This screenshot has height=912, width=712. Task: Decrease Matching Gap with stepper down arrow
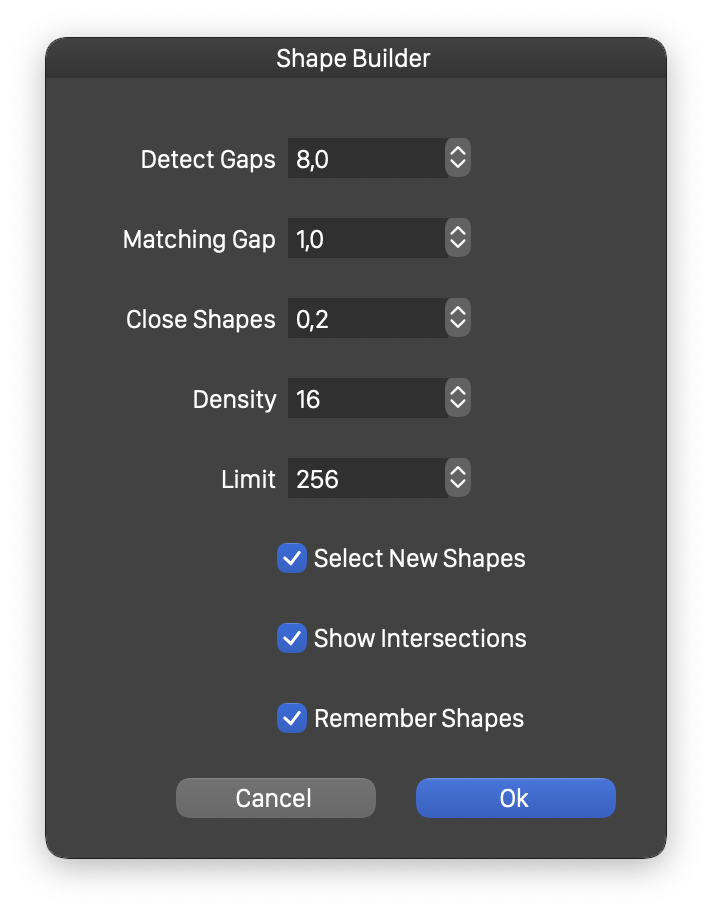click(x=458, y=245)
